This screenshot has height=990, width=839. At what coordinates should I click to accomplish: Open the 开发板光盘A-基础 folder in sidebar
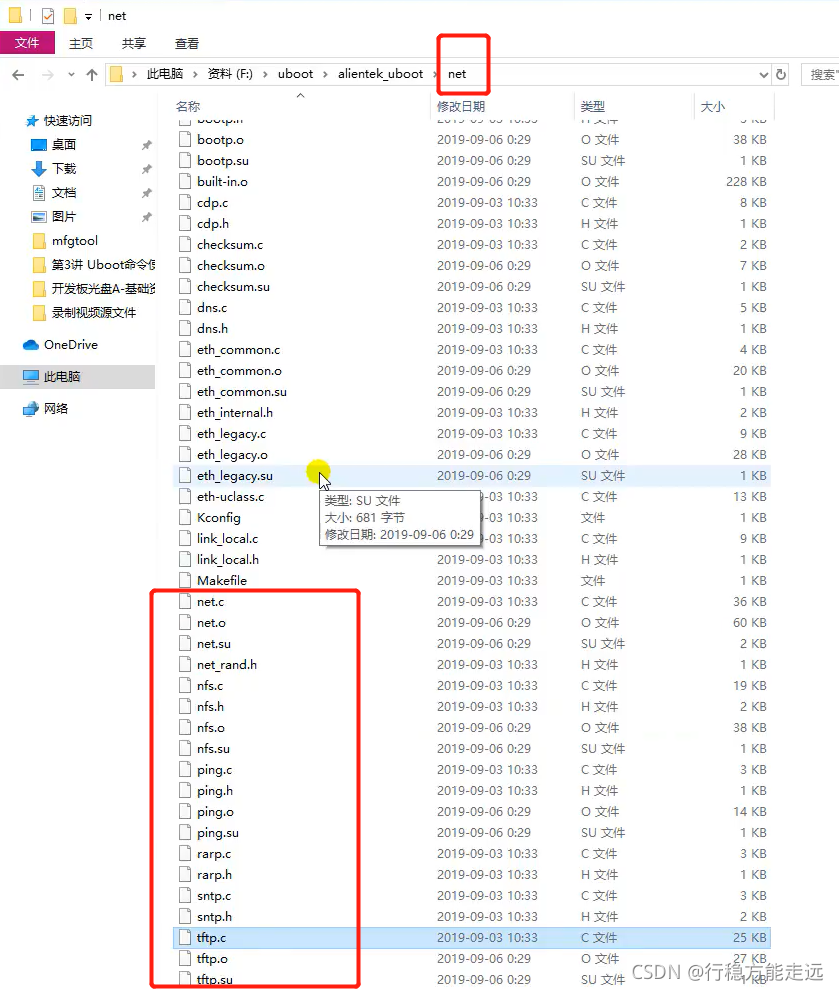click(104, 289)
